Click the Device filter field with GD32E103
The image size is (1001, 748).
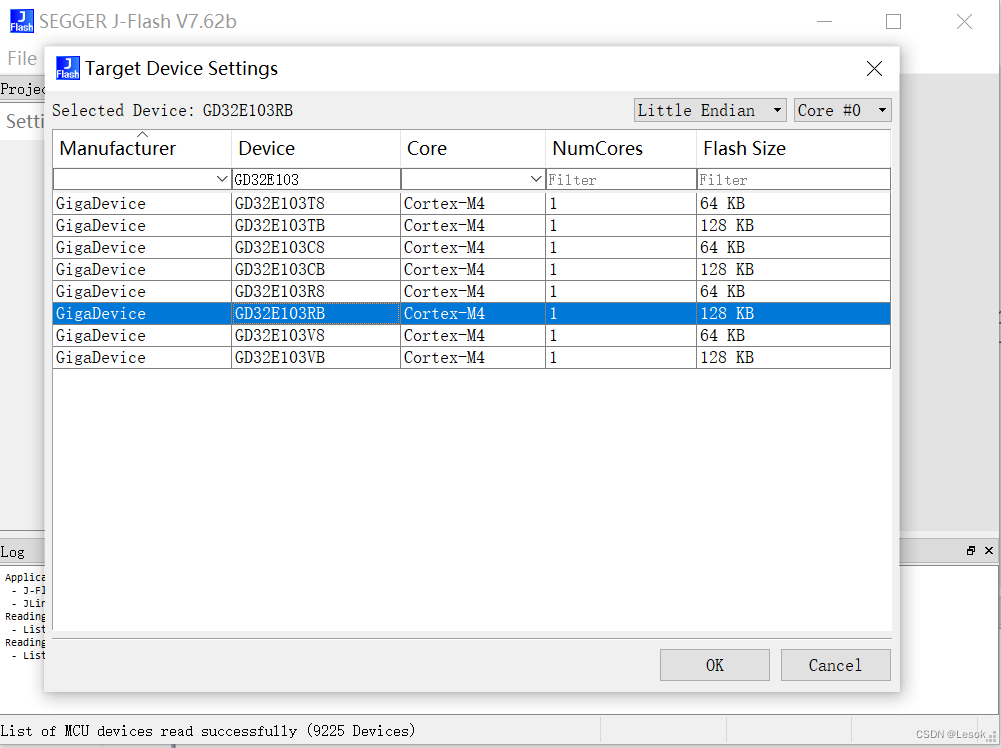pos(316,179)
